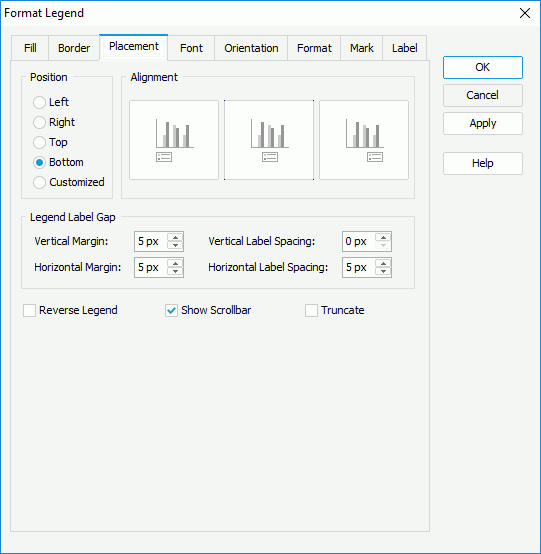Open the Placement tab
This screenshot has width=541, height=554.
tap(134, 47)
